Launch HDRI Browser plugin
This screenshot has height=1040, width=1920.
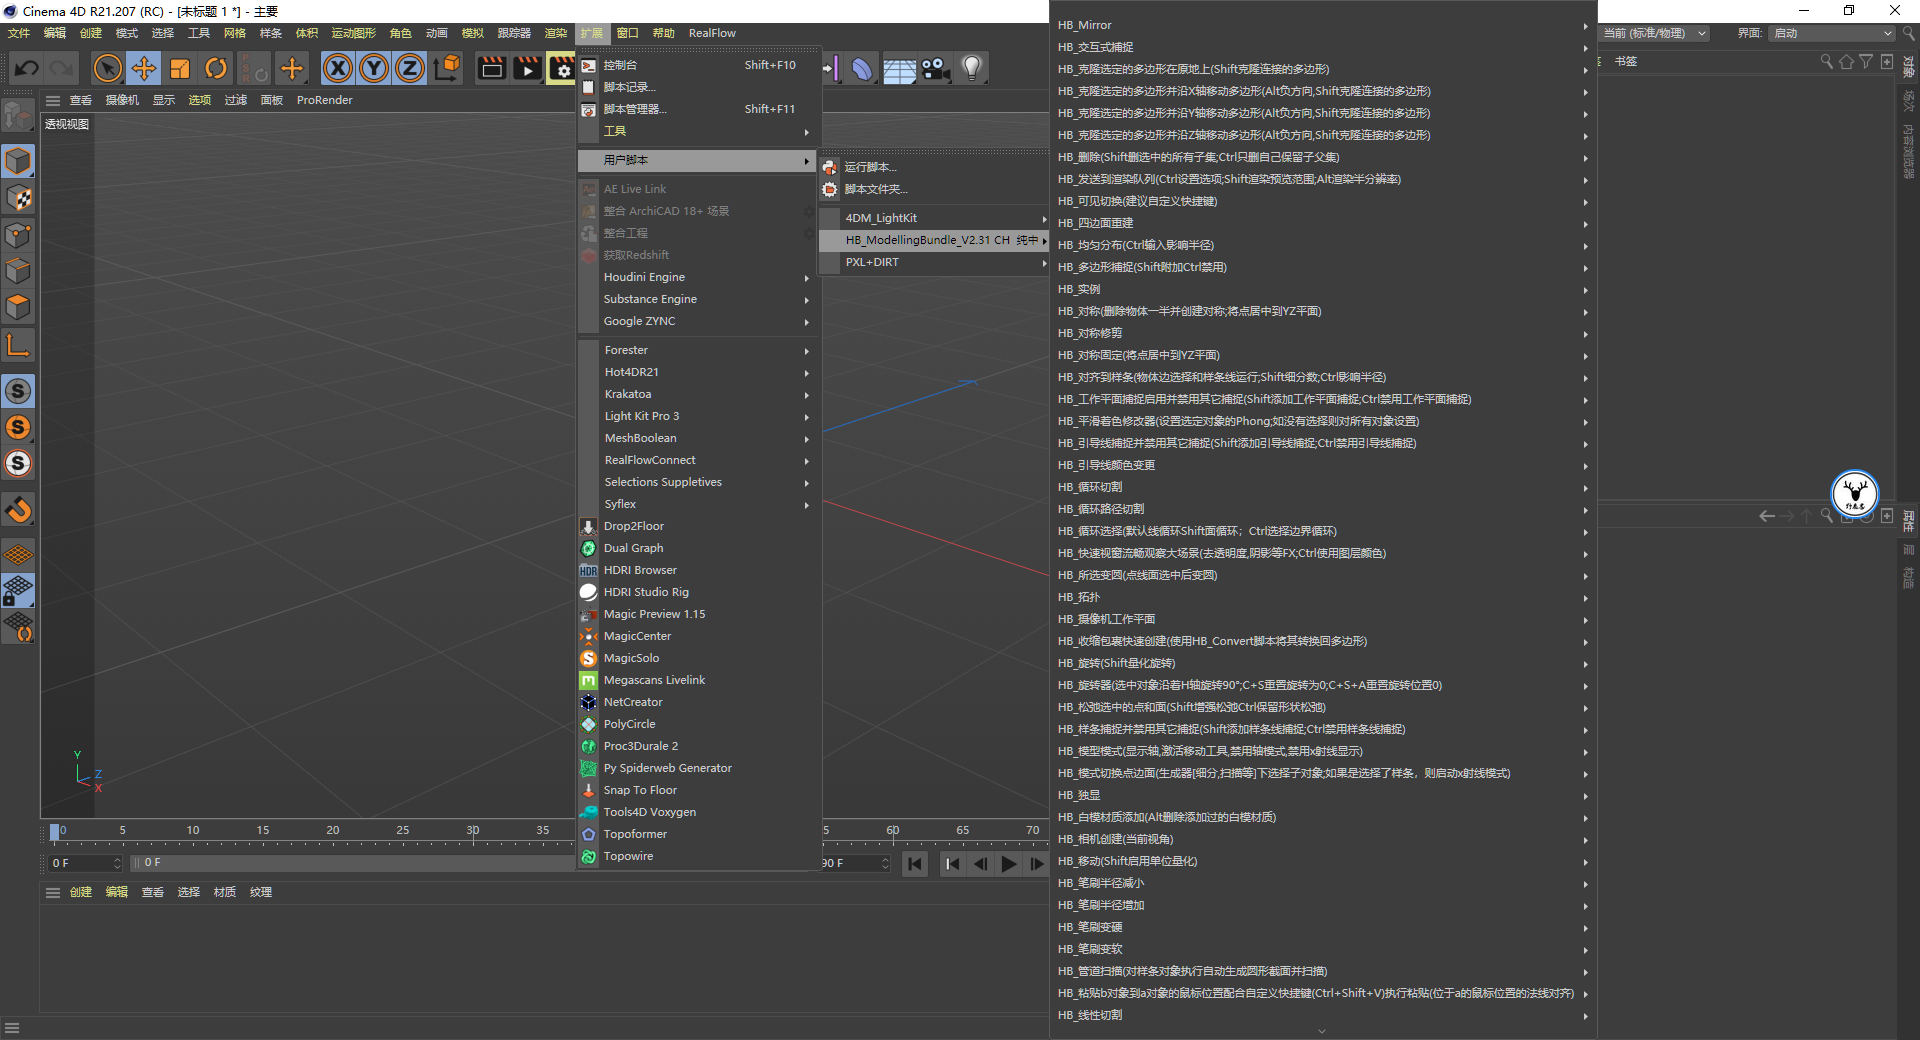pos(699,570)
